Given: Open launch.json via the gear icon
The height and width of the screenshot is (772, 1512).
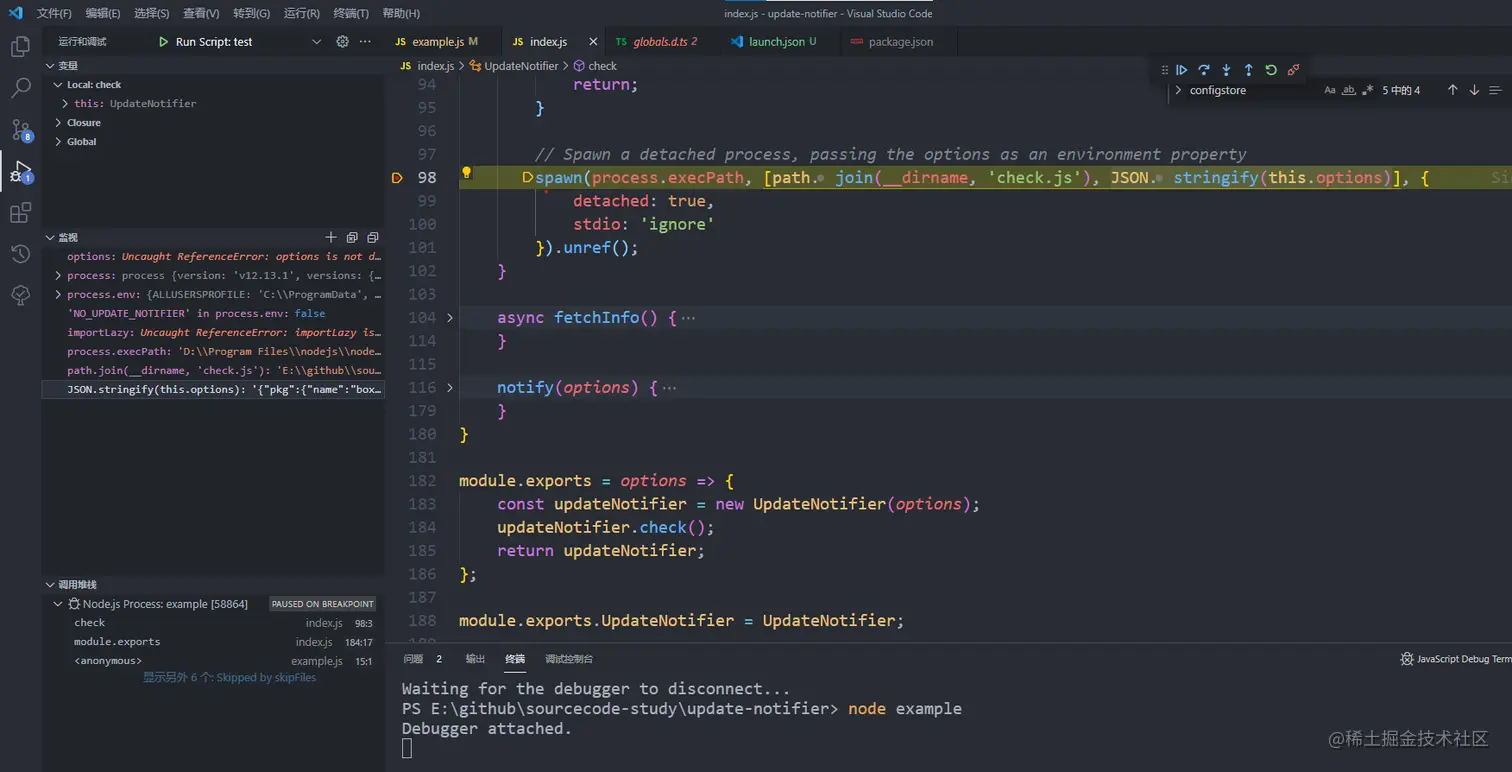Looking at the screenshot, I should [342, 42].
